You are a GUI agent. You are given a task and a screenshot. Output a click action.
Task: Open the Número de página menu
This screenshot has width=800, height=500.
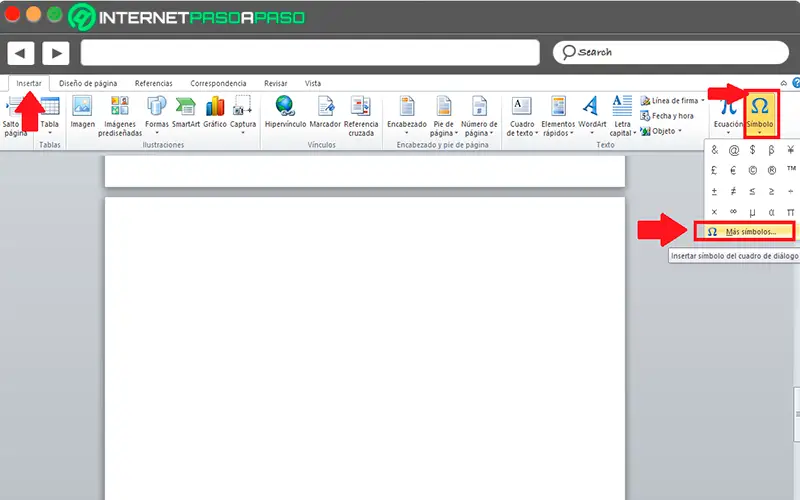(479, 116)
